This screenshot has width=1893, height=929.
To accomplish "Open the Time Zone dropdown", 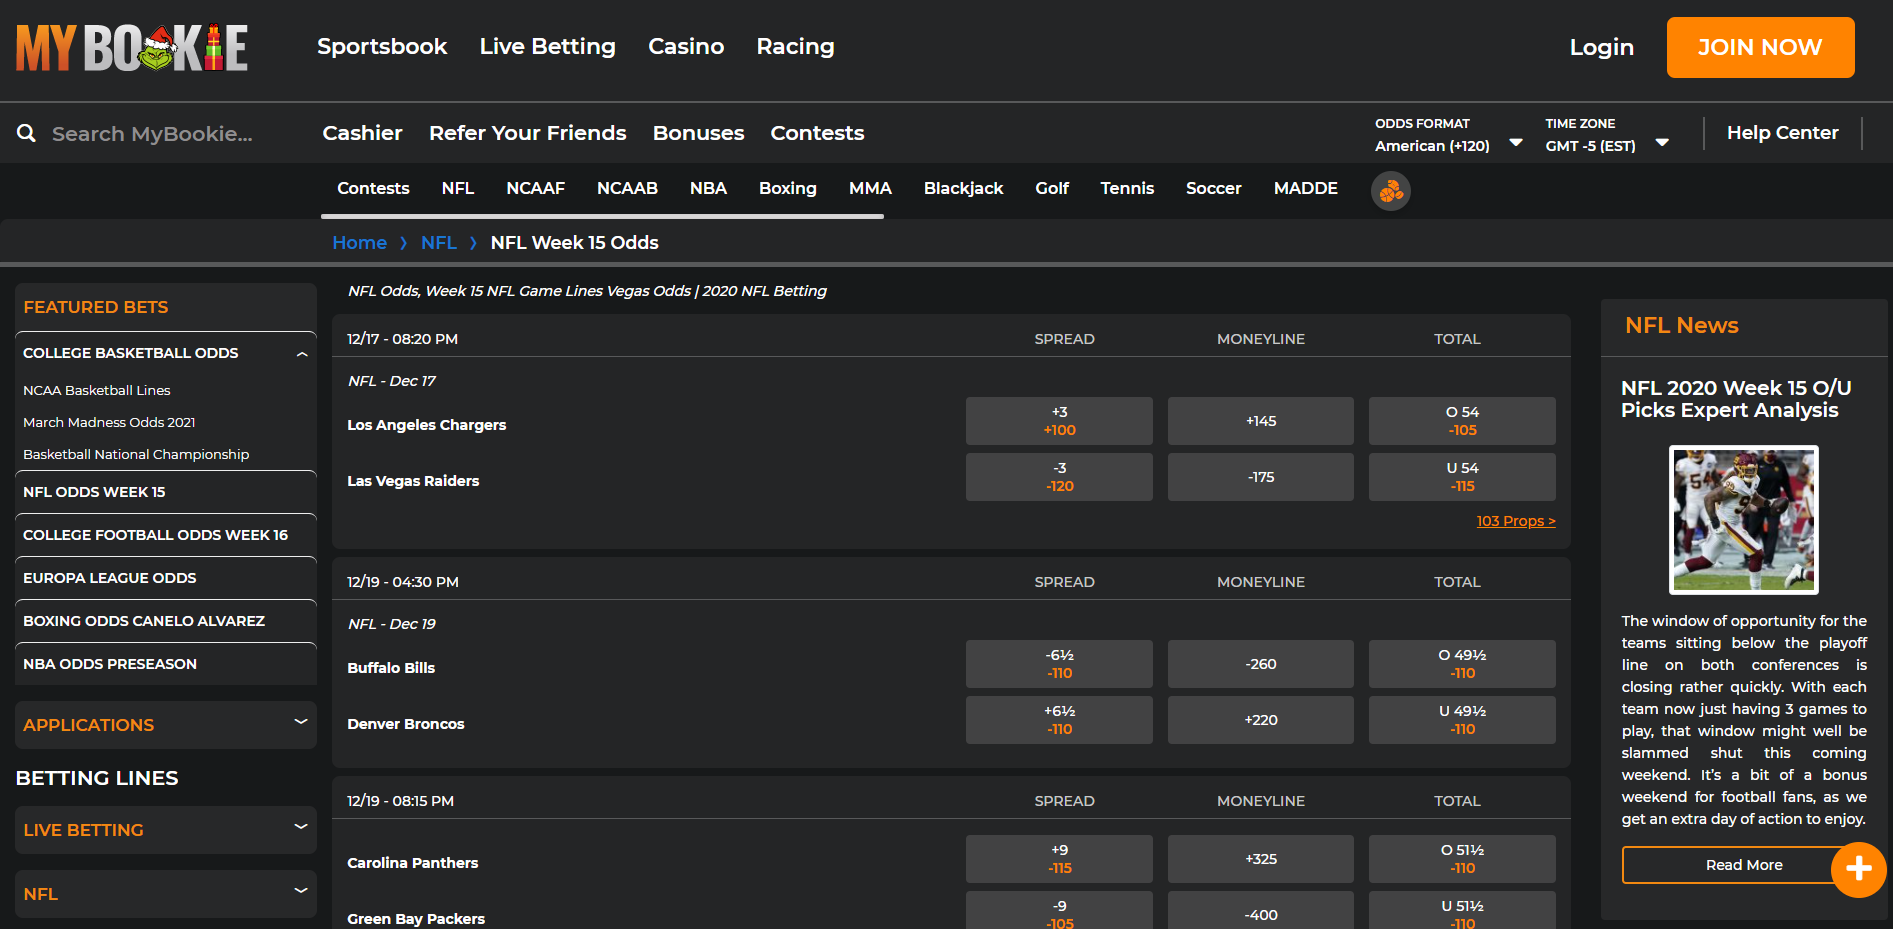I will coord(1607,135).
